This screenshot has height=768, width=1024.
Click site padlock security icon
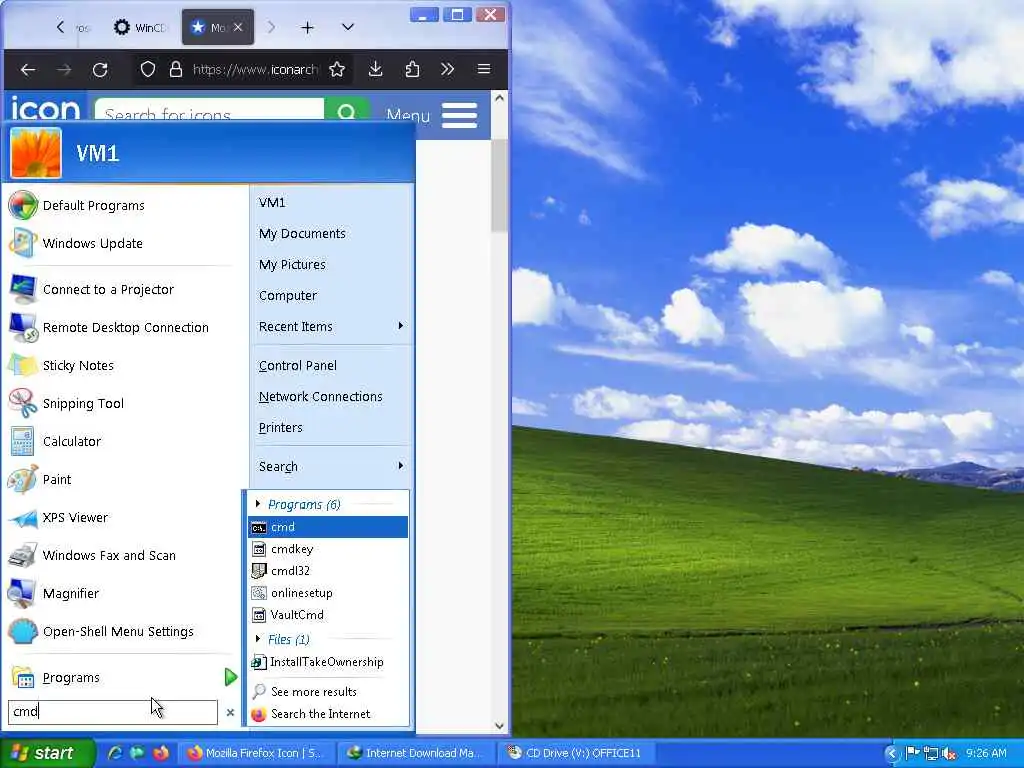(176, 69)
